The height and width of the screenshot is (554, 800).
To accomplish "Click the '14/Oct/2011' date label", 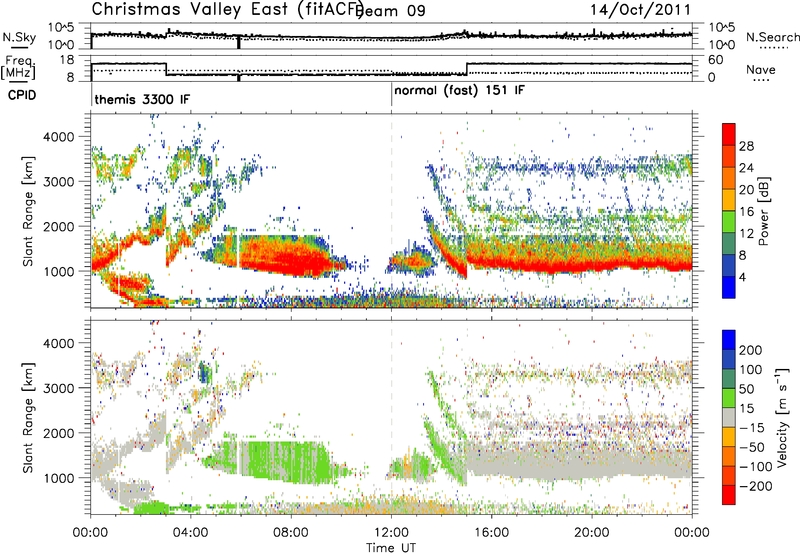I will (x=641, y=10).
